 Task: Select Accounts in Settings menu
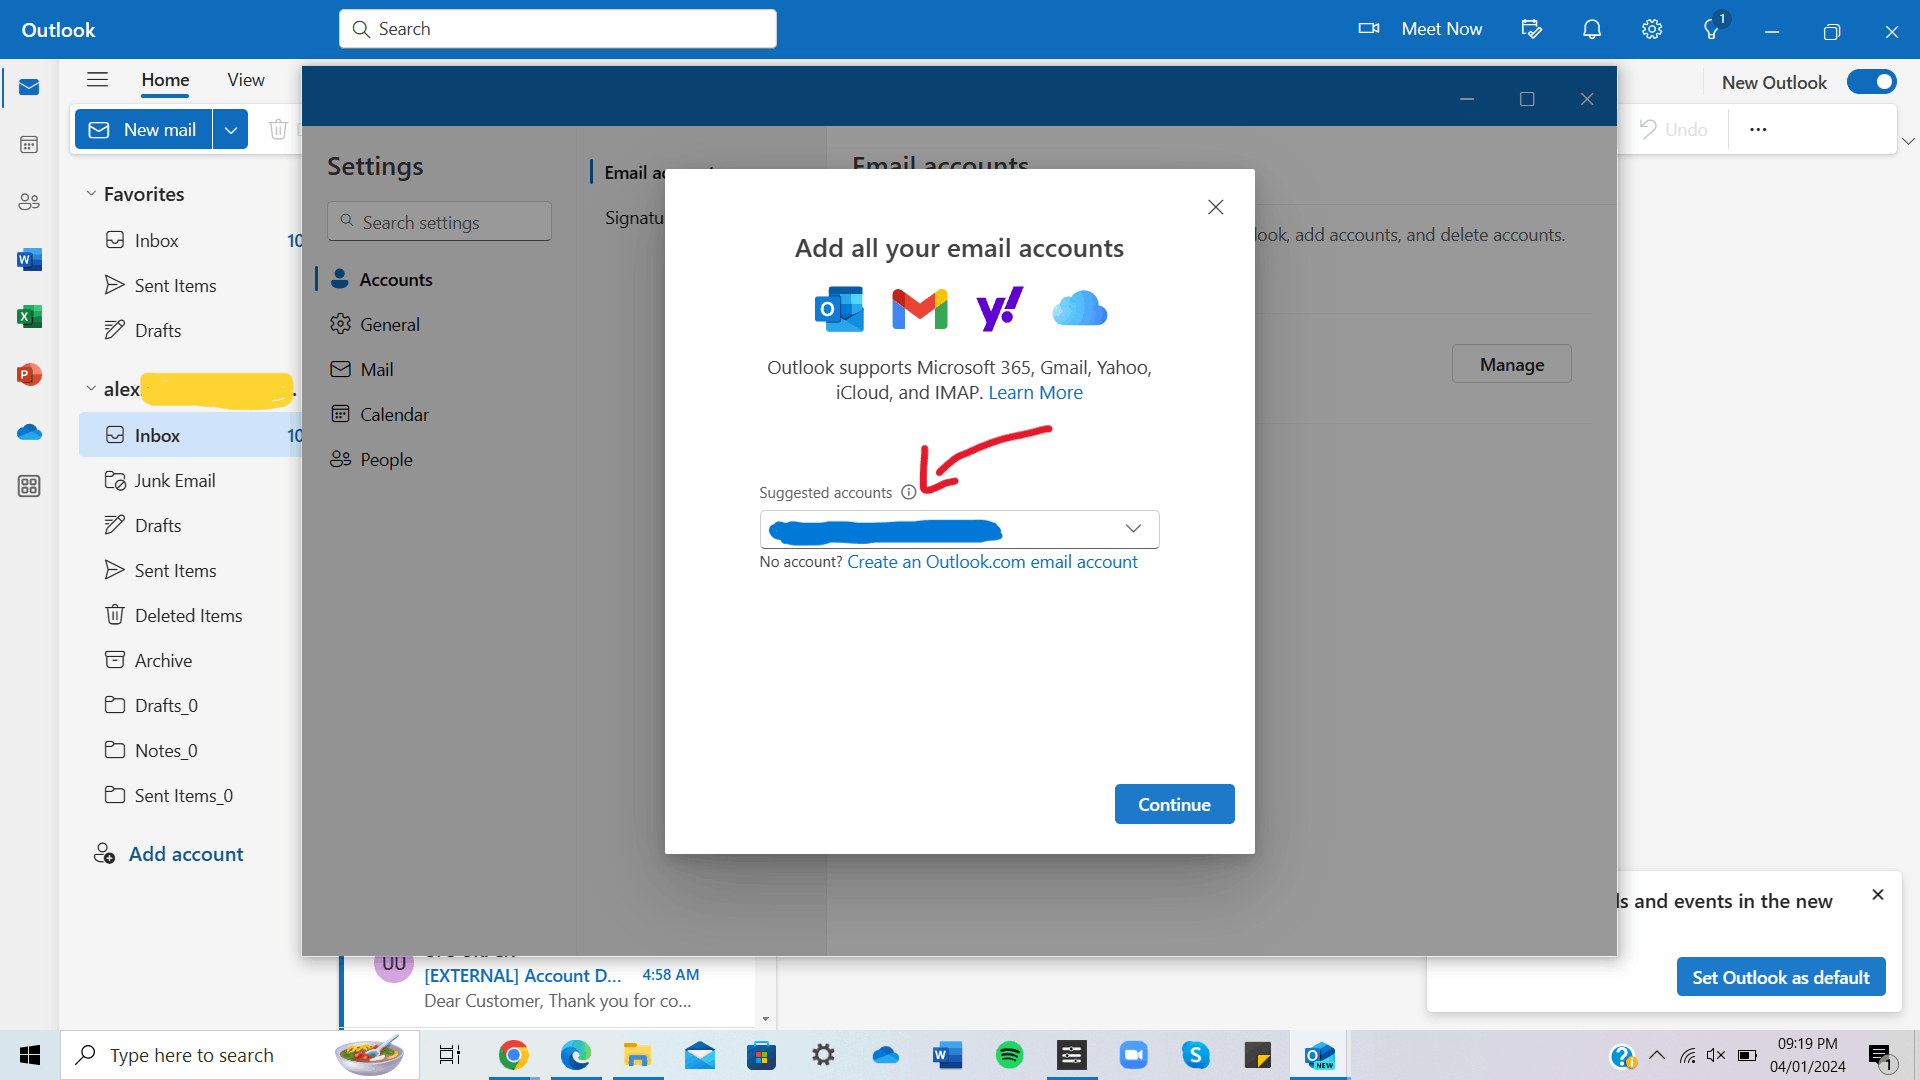[x=395, y=280]
